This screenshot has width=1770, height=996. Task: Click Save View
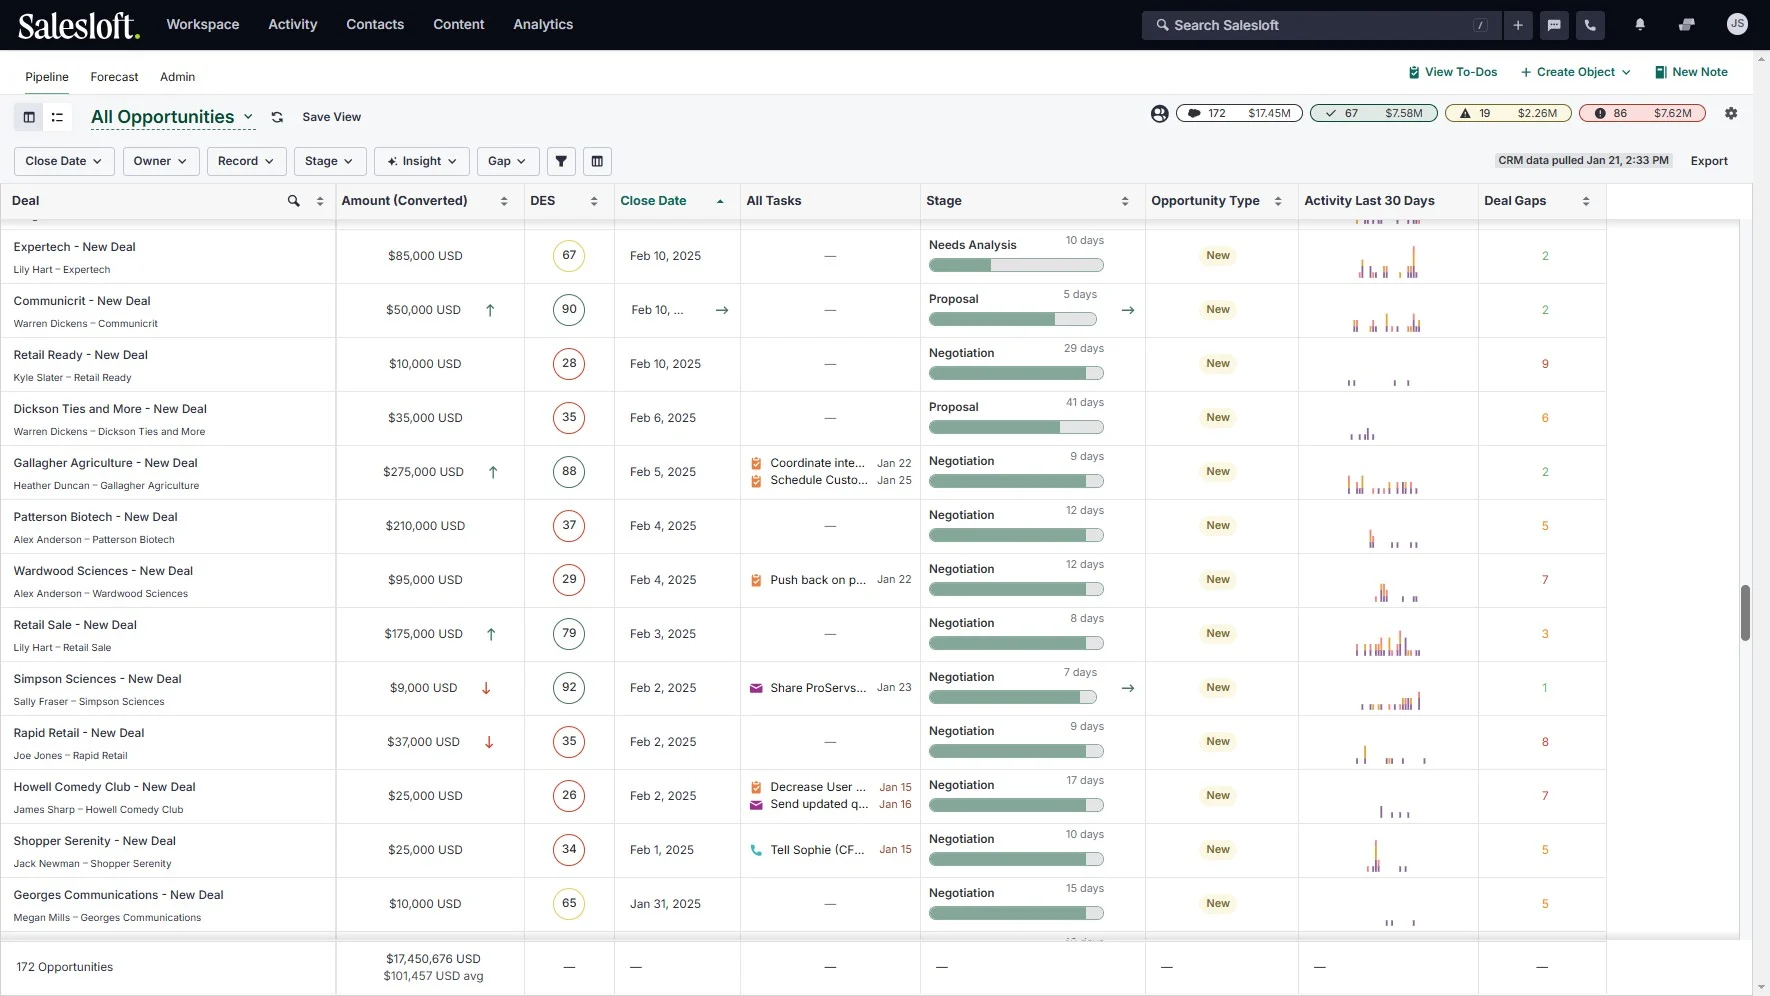(x=332, y=117)
